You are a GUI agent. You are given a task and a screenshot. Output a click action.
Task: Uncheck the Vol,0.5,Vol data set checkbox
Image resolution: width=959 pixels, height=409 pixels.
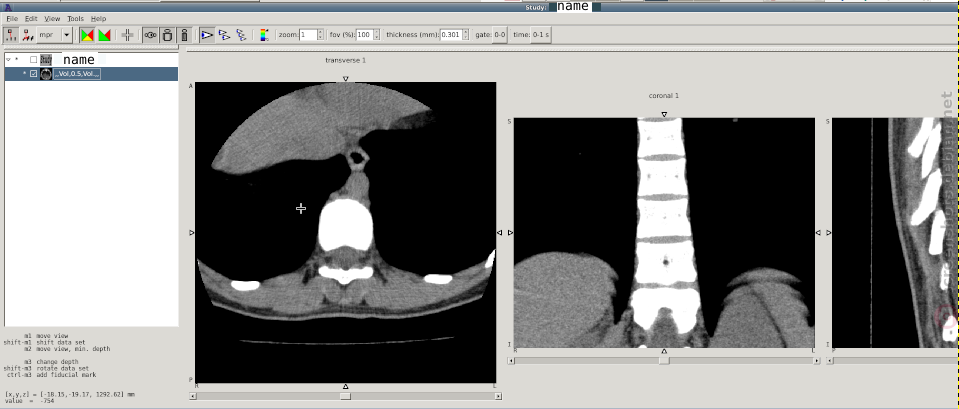click(x=34, y=74)
